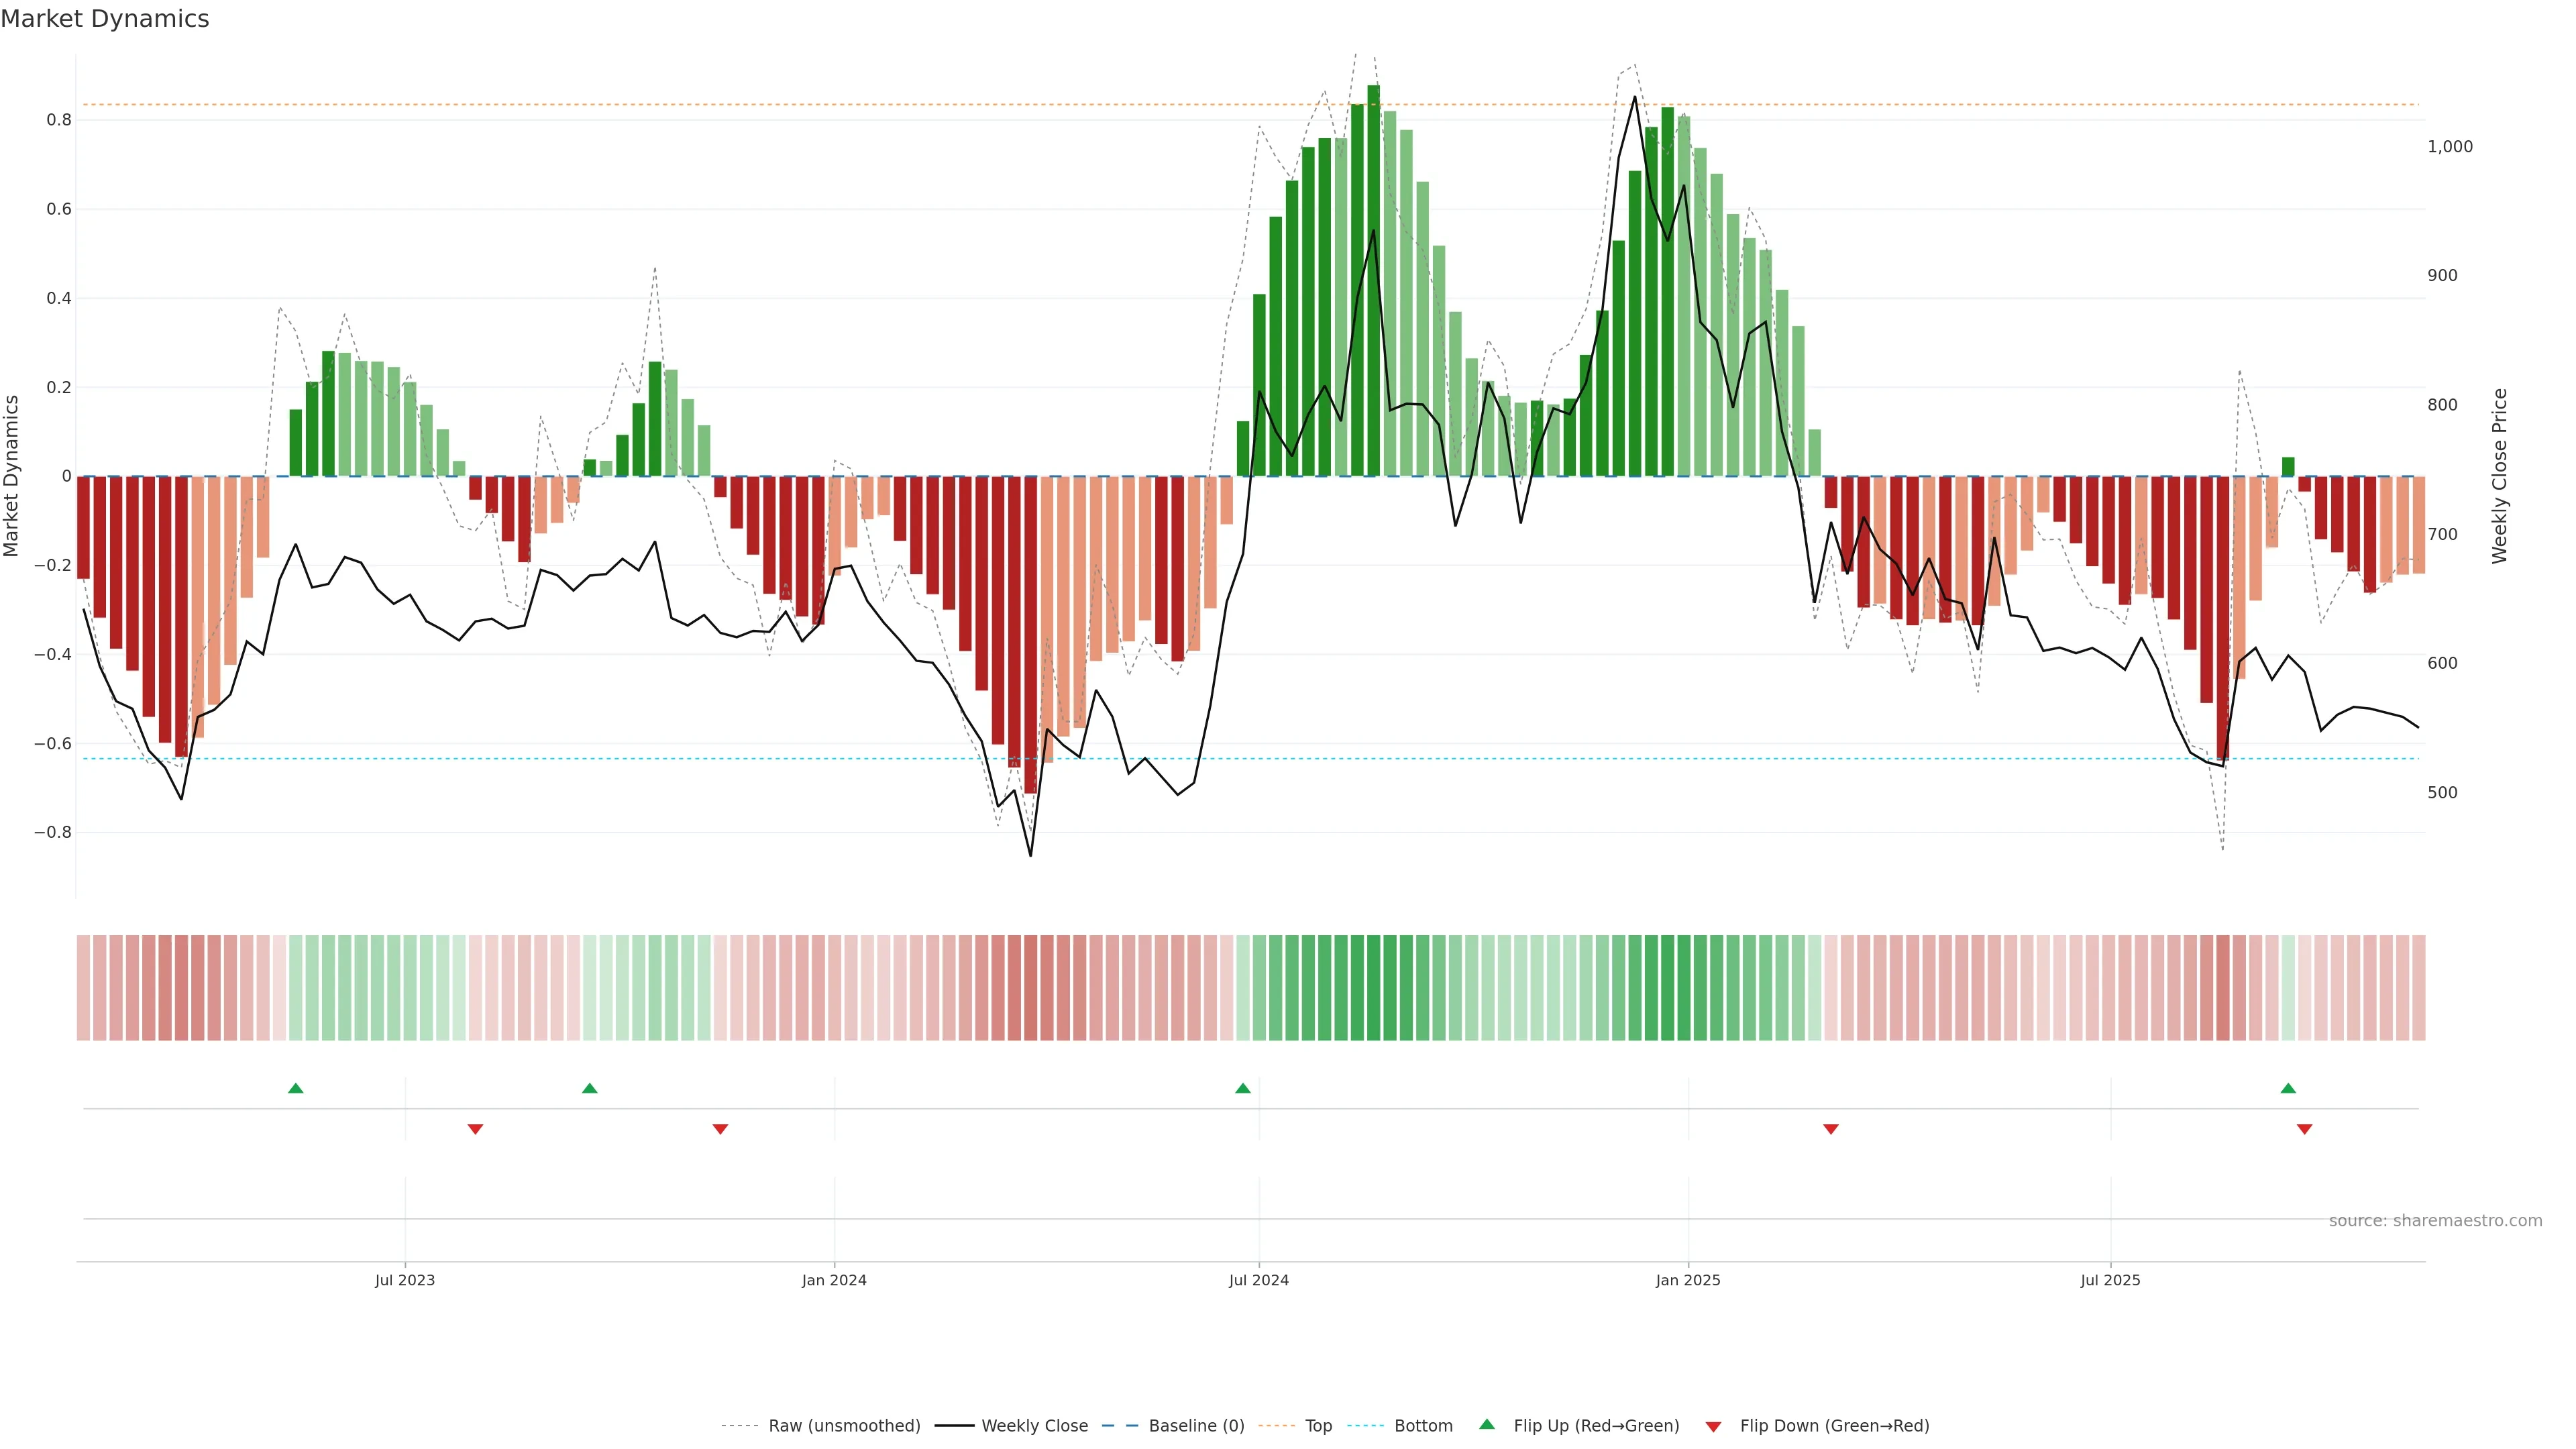Click the last green flip-up triangle marker
This screenshot has height=1449, width=2576.
coord(2288,1088)
